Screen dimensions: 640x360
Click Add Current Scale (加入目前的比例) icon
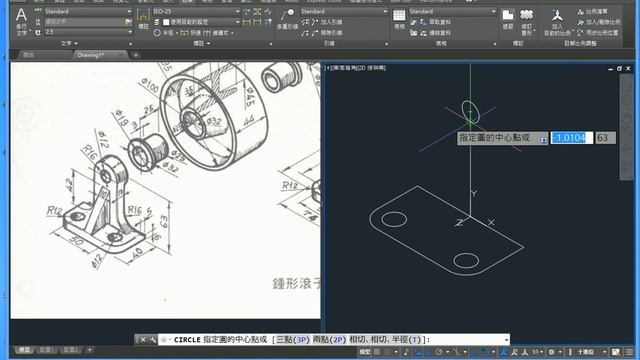[557, 22]
